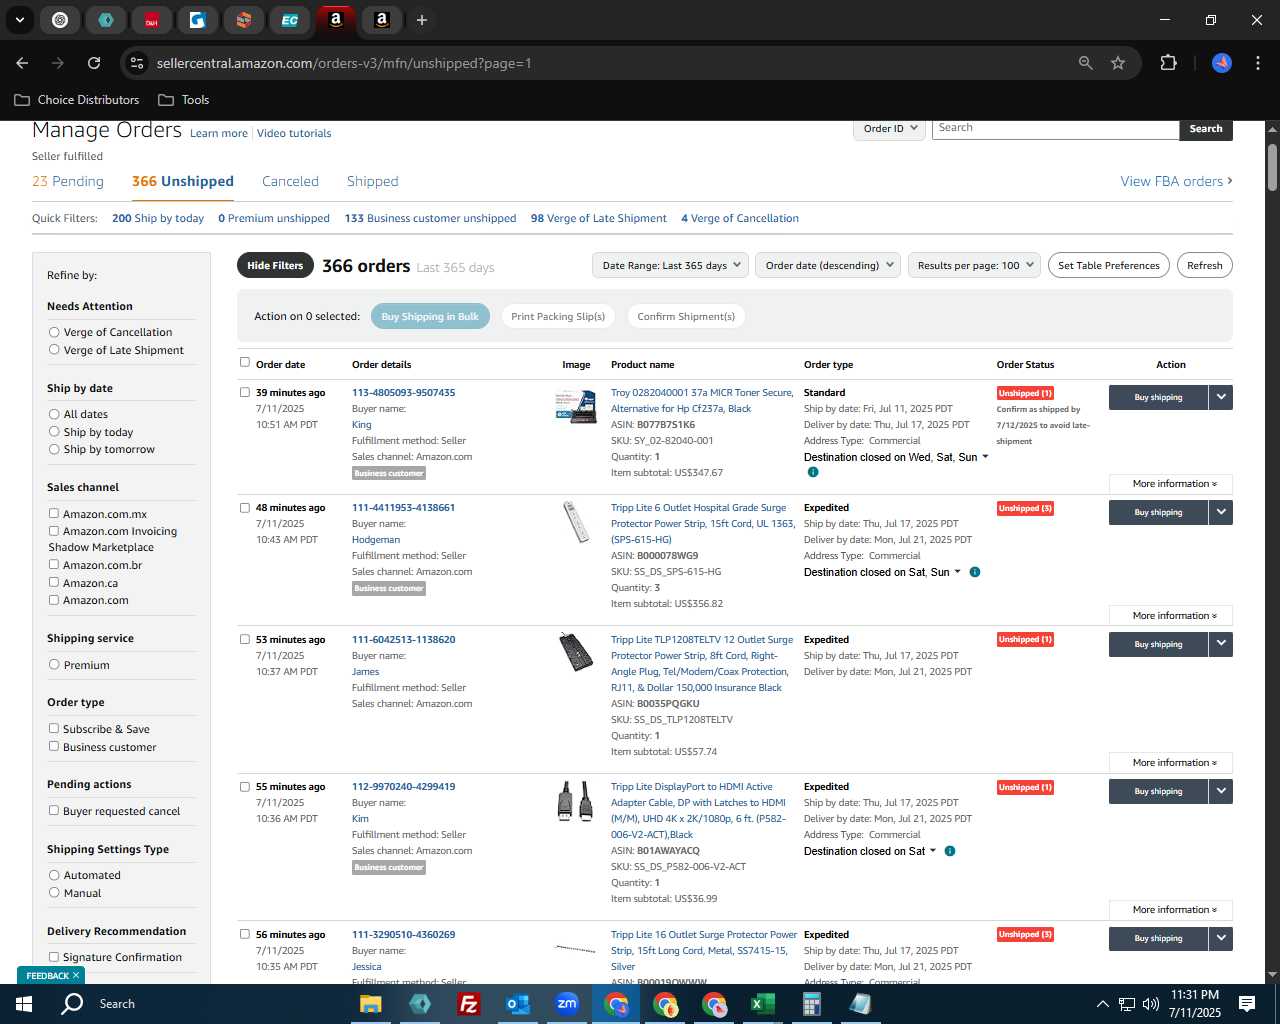Viewport: 1280px width, 1024px height.
Task: Select Ship by tomorrow radio button
Action: [54, 449]
